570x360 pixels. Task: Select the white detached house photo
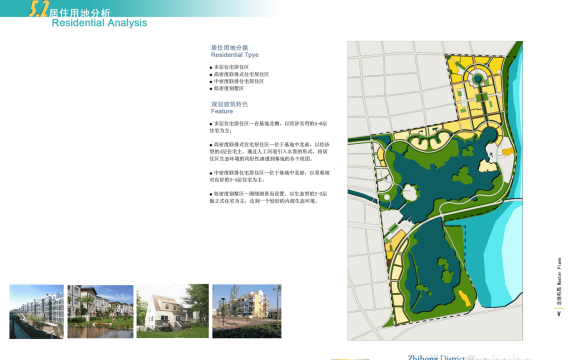coord(173,311)
